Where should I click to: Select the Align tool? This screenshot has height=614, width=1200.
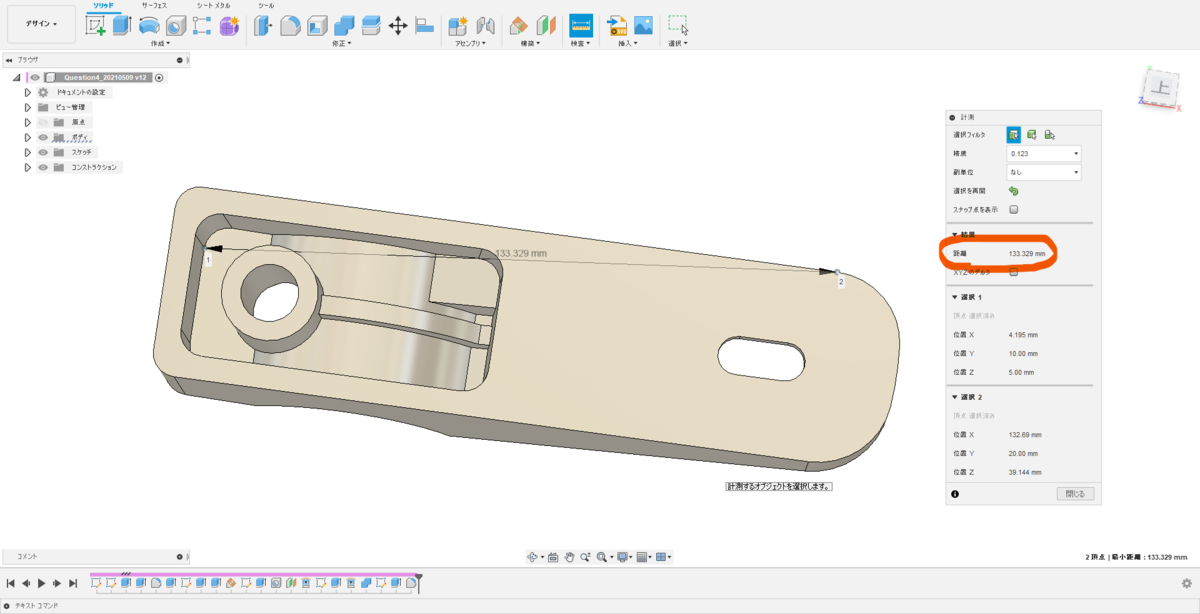pos(424,26)
